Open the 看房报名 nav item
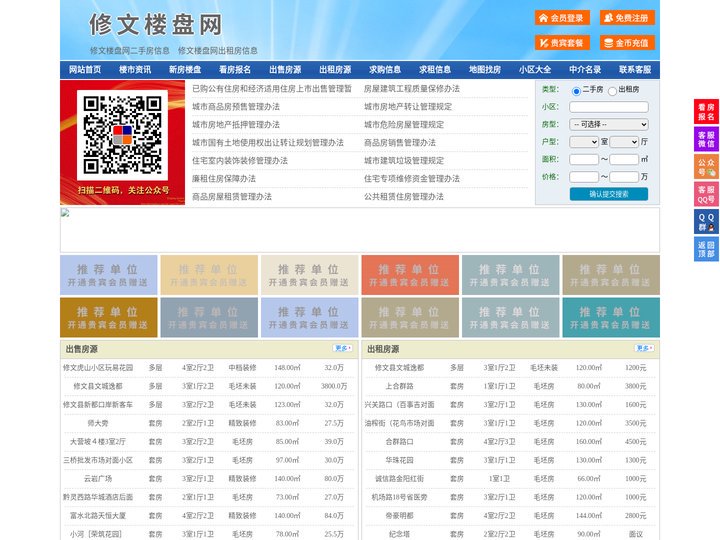The image size is (720, 540). point(235,70)
